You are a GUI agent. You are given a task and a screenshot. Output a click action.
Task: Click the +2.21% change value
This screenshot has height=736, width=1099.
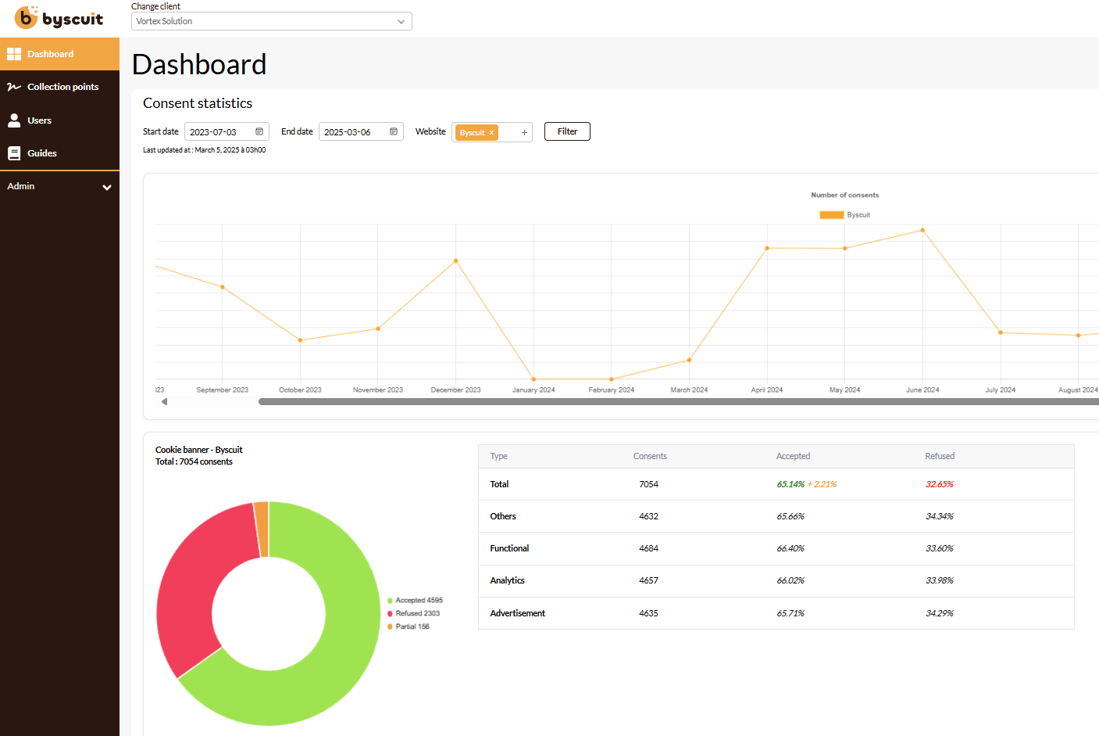click(822, 484)
